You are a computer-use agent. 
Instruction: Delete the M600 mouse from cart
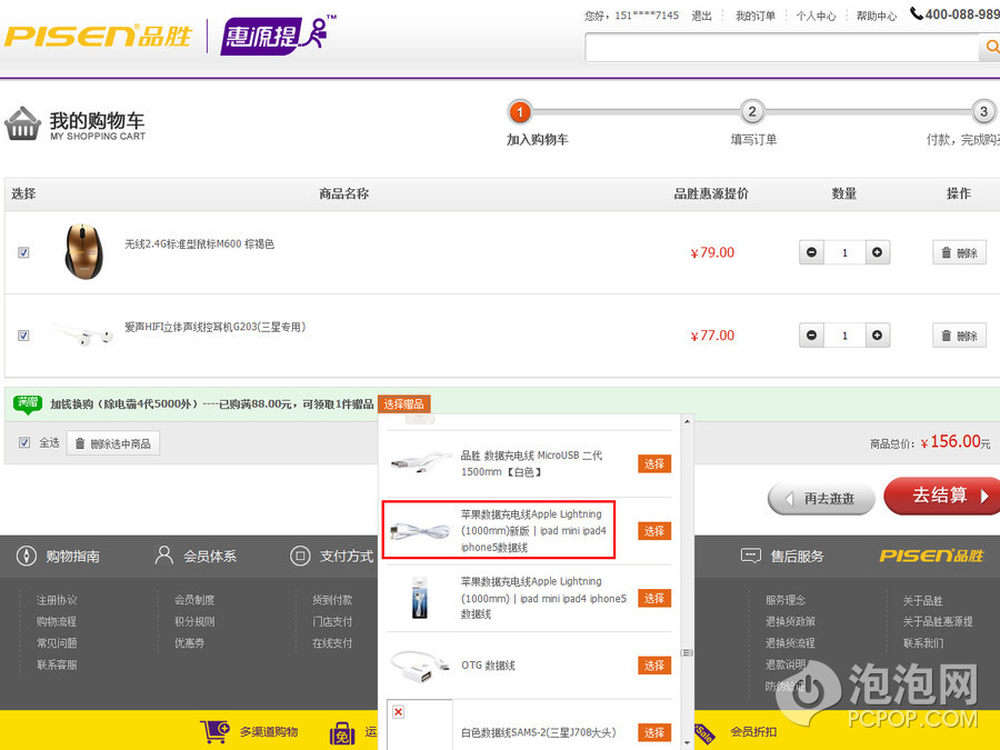(x=959, y=253)
